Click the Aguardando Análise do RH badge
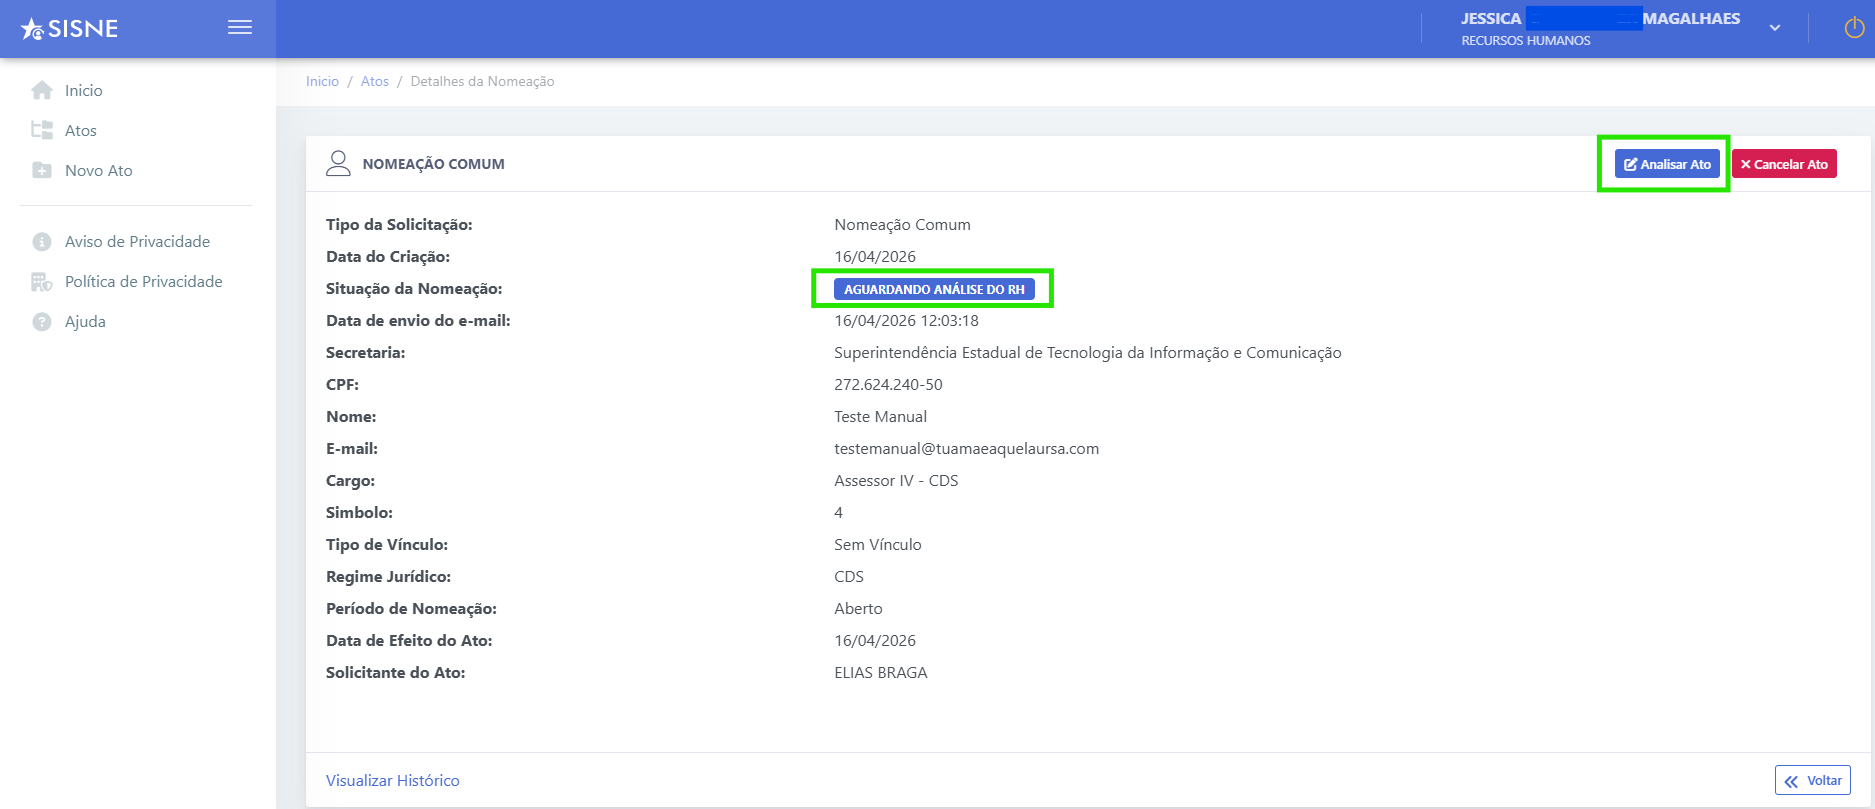Viewport: 1875px width, 809px height. 934,289
